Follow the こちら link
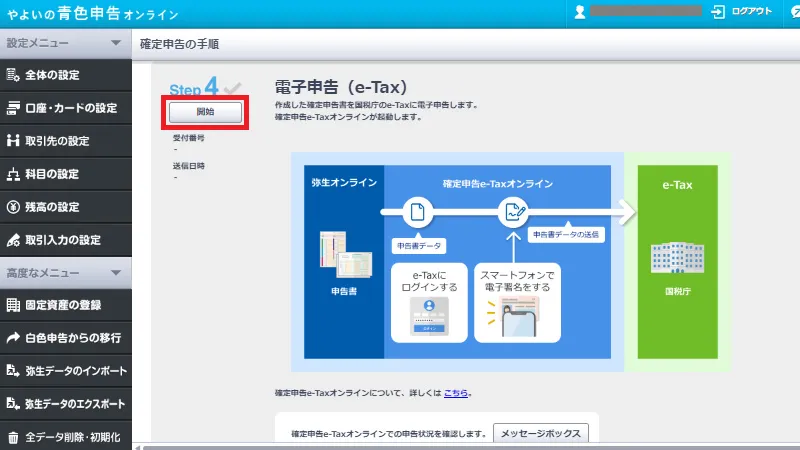The width and height of the screenshot is (800, 450). 456,393
